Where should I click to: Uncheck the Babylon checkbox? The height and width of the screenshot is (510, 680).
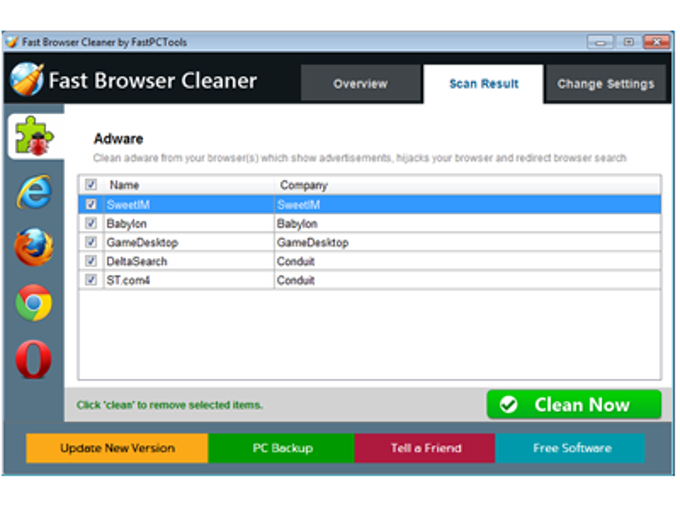click(x=91, y=223)
